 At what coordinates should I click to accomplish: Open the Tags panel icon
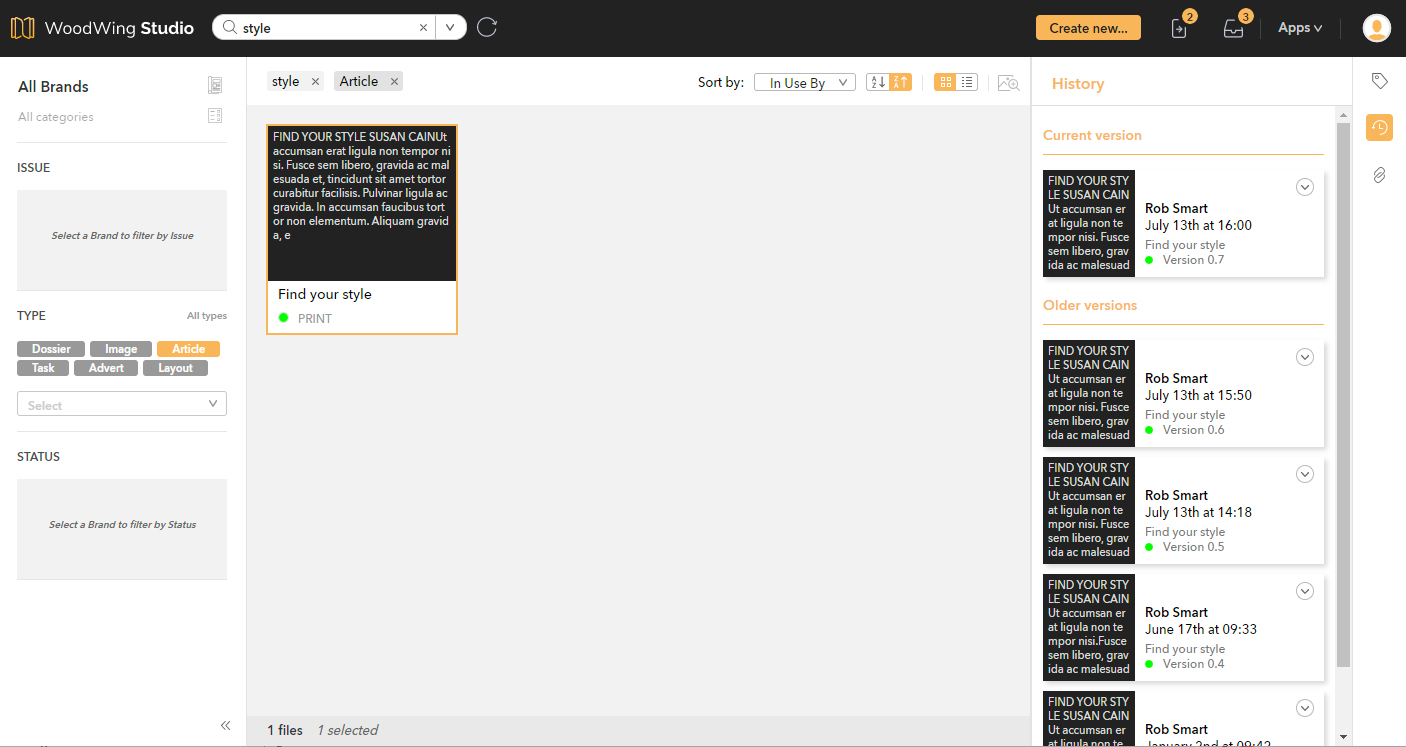(x=1379, y=81)
